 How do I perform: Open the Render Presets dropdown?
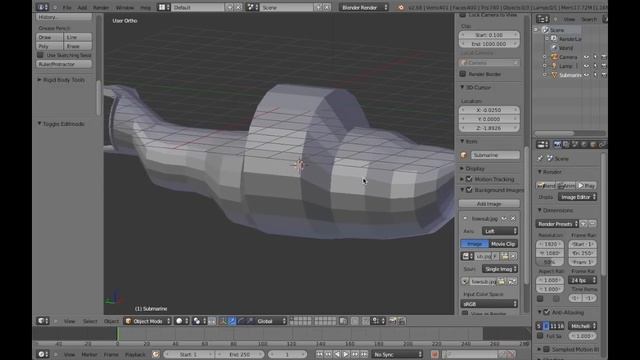click(x=557, y=224)
